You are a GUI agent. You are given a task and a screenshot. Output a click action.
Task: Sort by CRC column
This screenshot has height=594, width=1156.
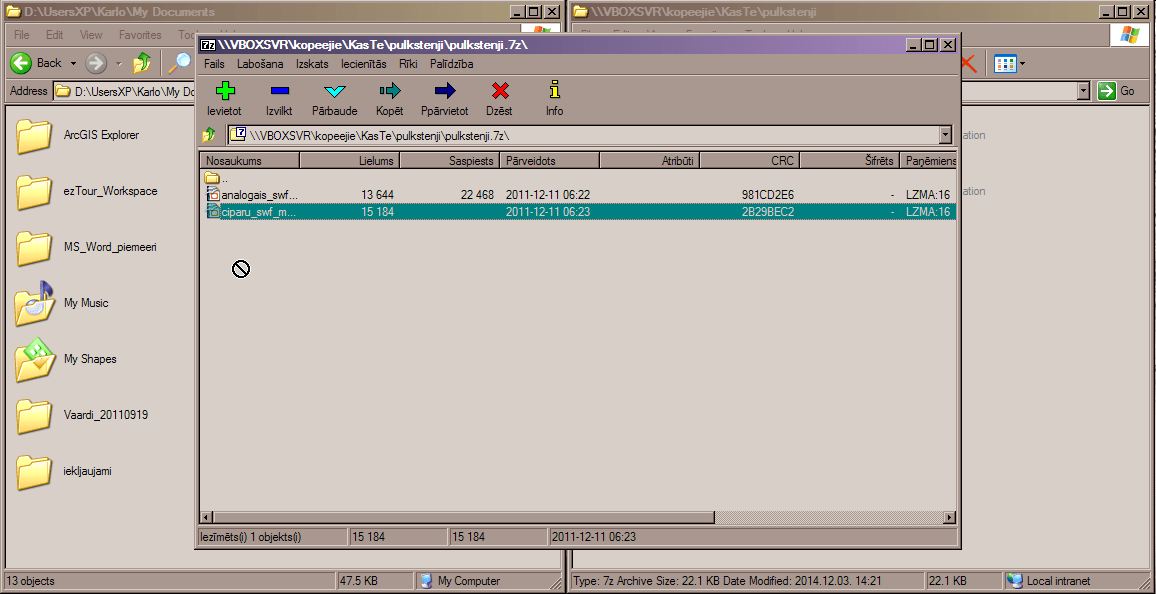point(750,161)
